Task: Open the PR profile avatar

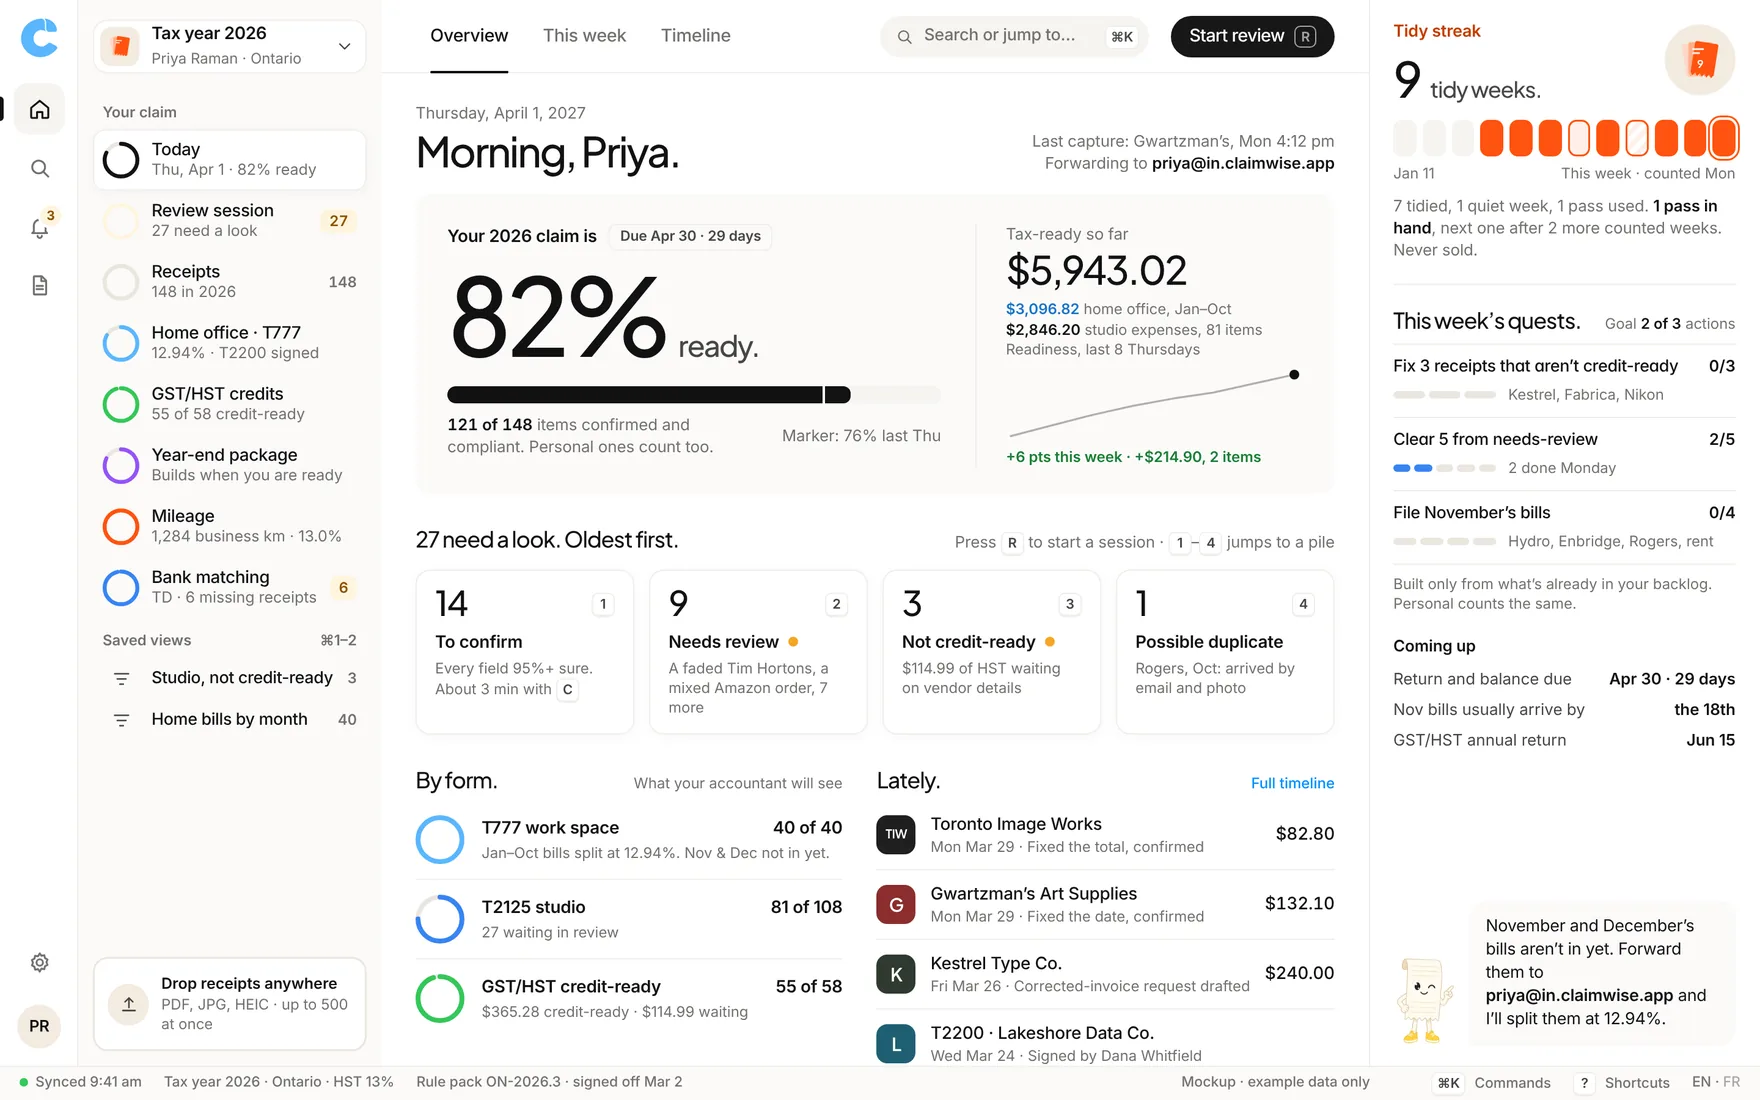Action: point(39,1026)
